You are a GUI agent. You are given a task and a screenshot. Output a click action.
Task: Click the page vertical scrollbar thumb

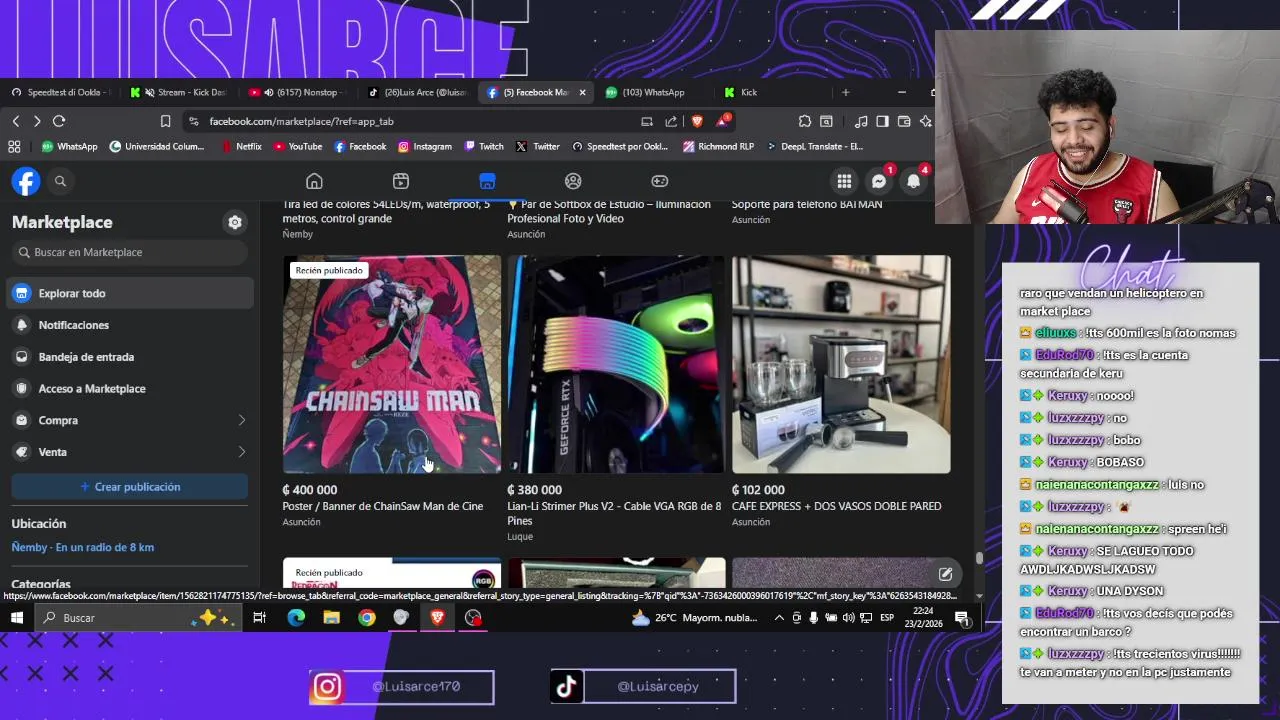point(979,558)
